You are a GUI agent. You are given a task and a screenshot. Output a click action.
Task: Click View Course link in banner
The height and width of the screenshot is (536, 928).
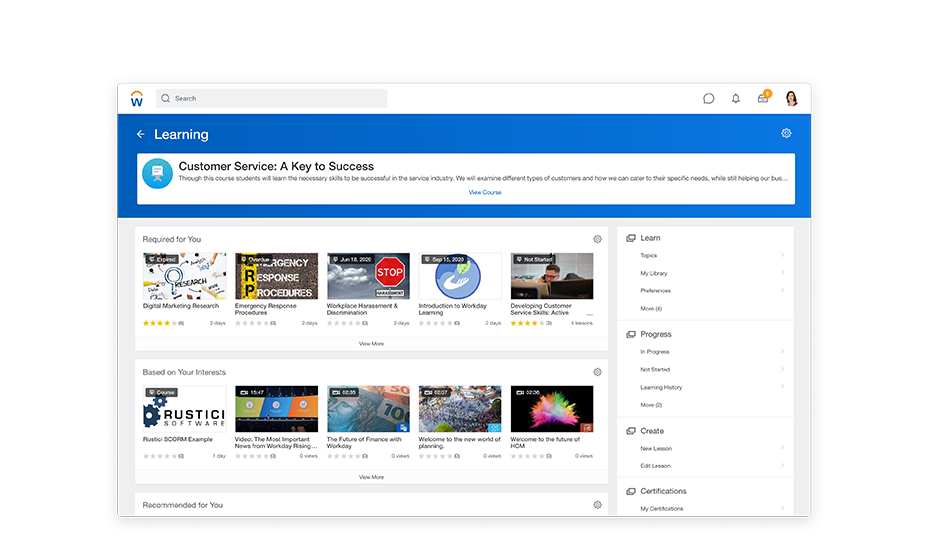tap(485, 192)
